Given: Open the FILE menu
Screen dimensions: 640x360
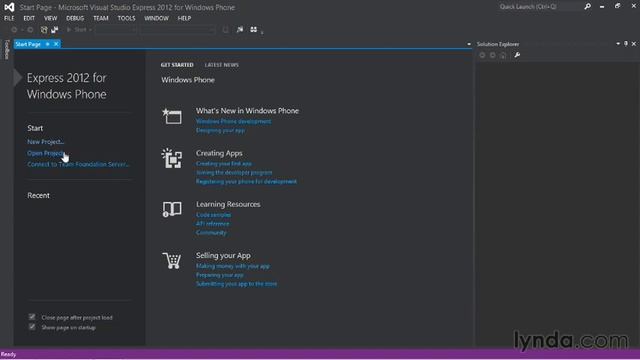Looking at the screenshot, I should (x=9, y=18).
